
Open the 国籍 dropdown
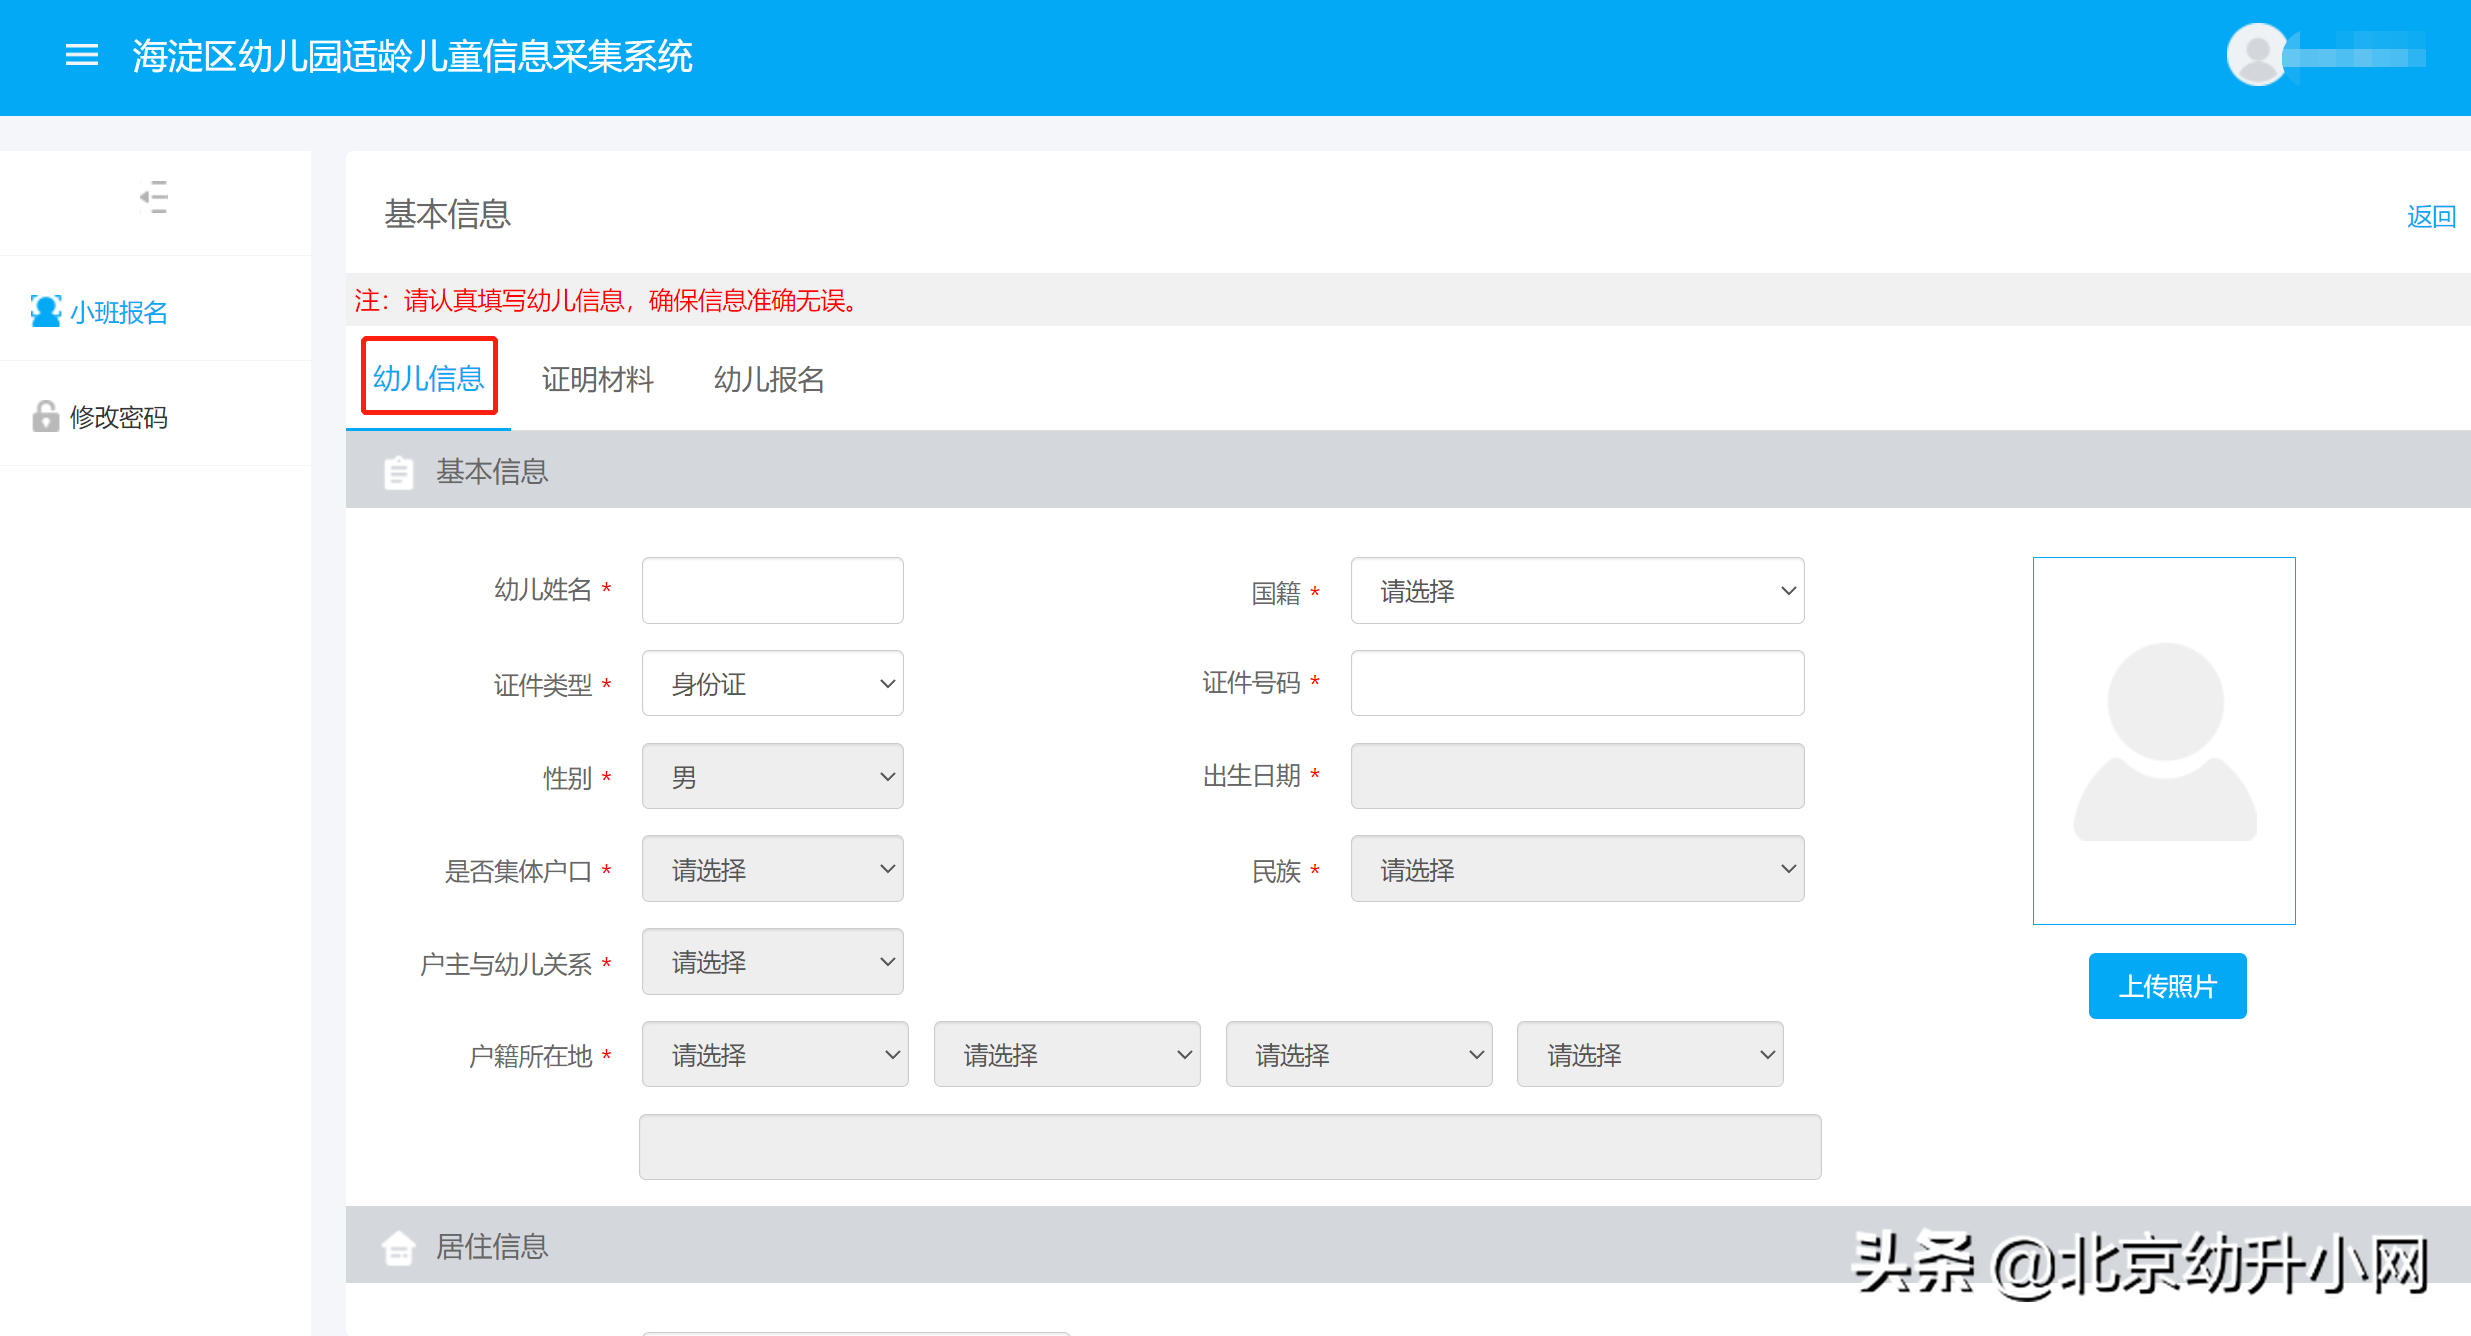[1577, 591]
